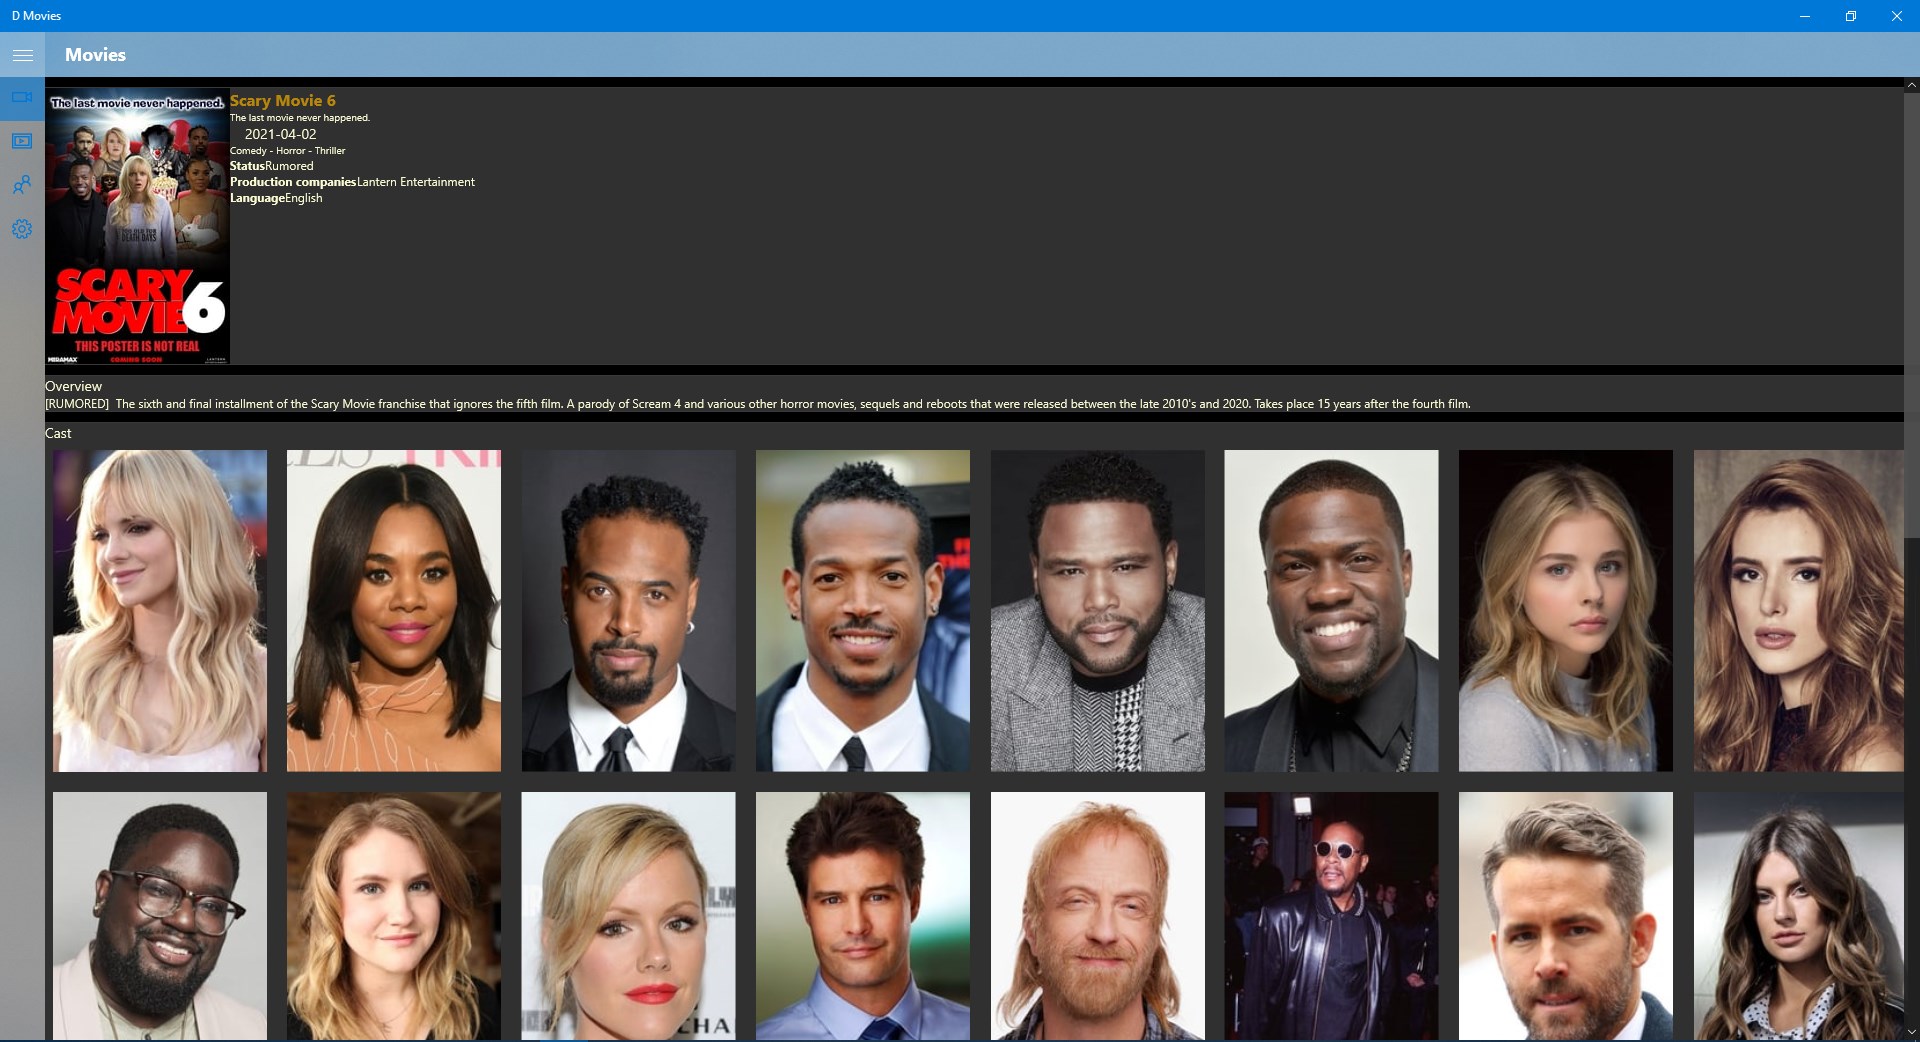Select the Movies camera icon in sidebar
Viewport: 1920px width, 1042px height.
click(22, 97)
